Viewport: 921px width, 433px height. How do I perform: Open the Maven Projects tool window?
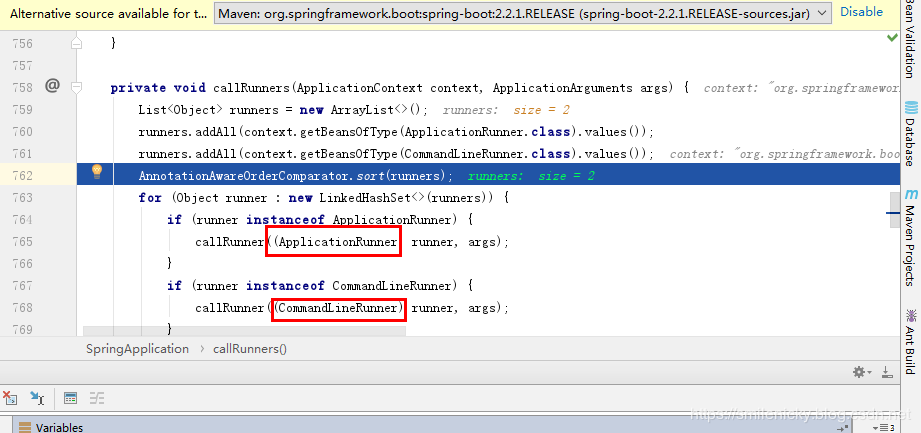tap(910, 237)
